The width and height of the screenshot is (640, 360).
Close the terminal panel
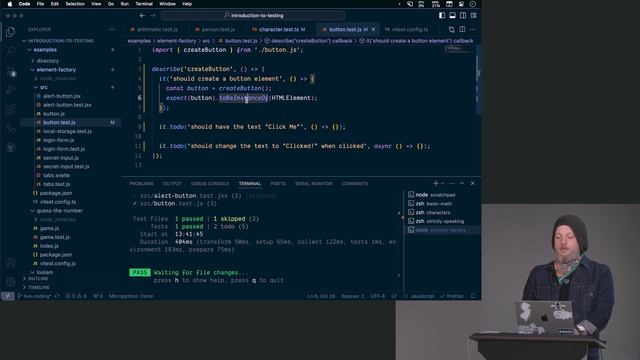coord(473,183)
